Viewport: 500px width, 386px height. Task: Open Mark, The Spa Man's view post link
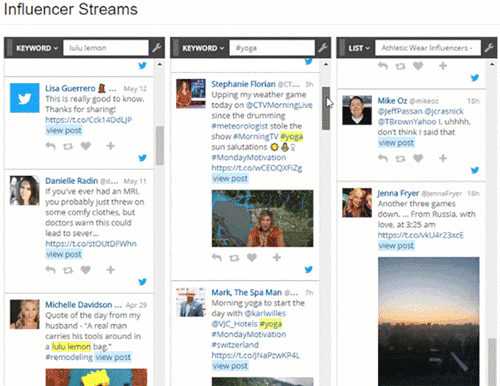pos(230,366)
